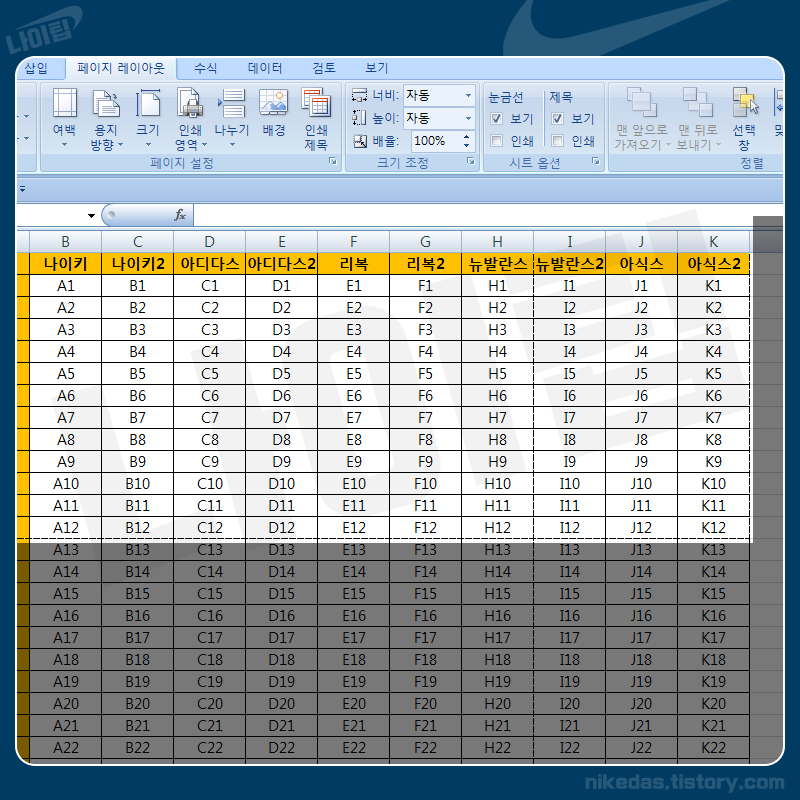Click the 맨 뒤로 보내기 icon

coord(697,102)
